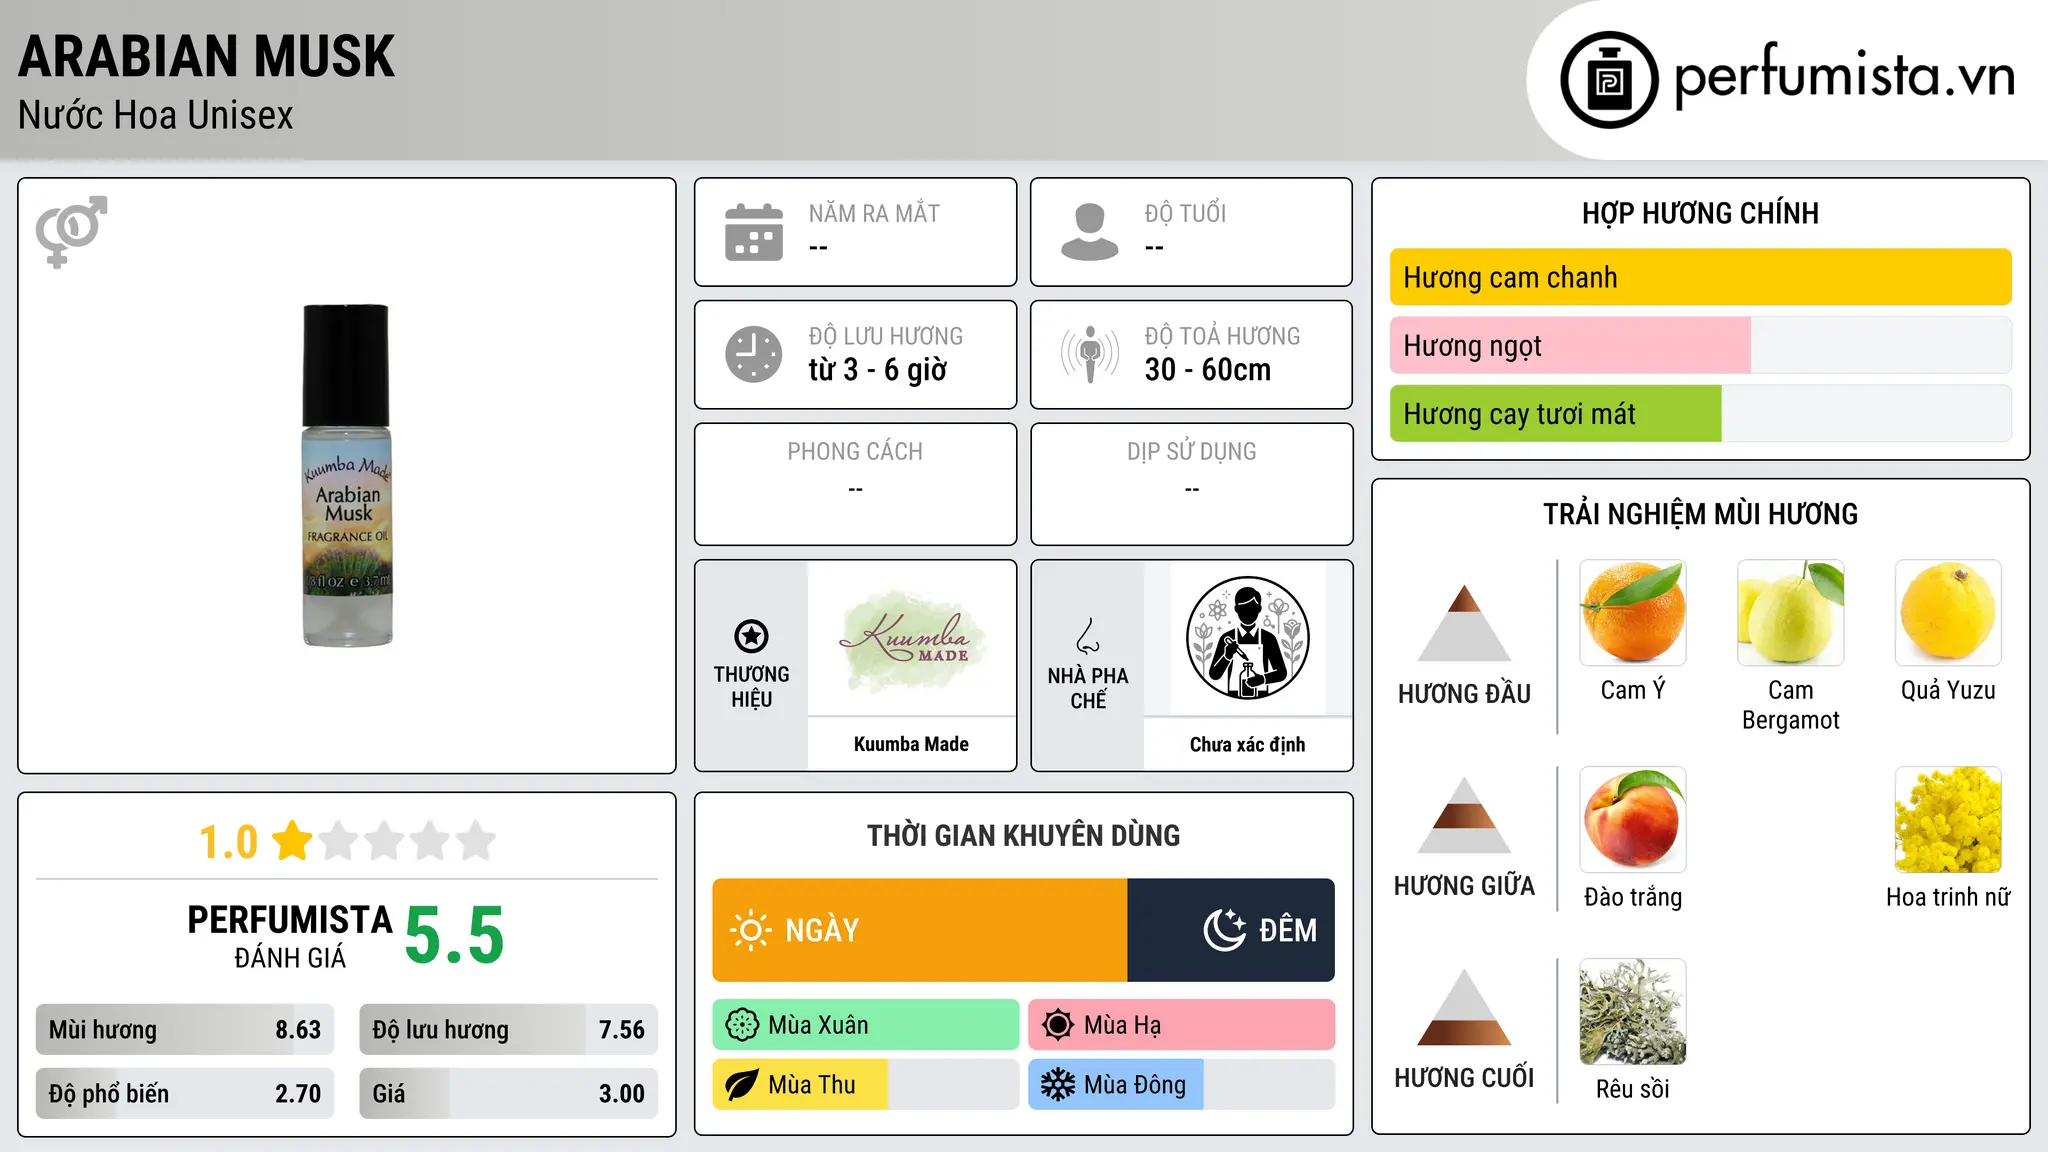Click the calendar icon beside Năm ra mắt
Screen dimensions: 2048x1152
click(754, 232)
